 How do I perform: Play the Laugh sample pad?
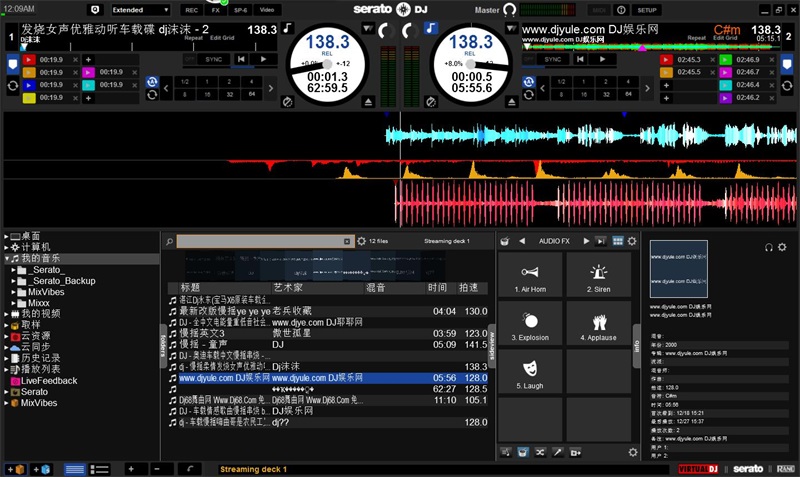coord(530,374)
